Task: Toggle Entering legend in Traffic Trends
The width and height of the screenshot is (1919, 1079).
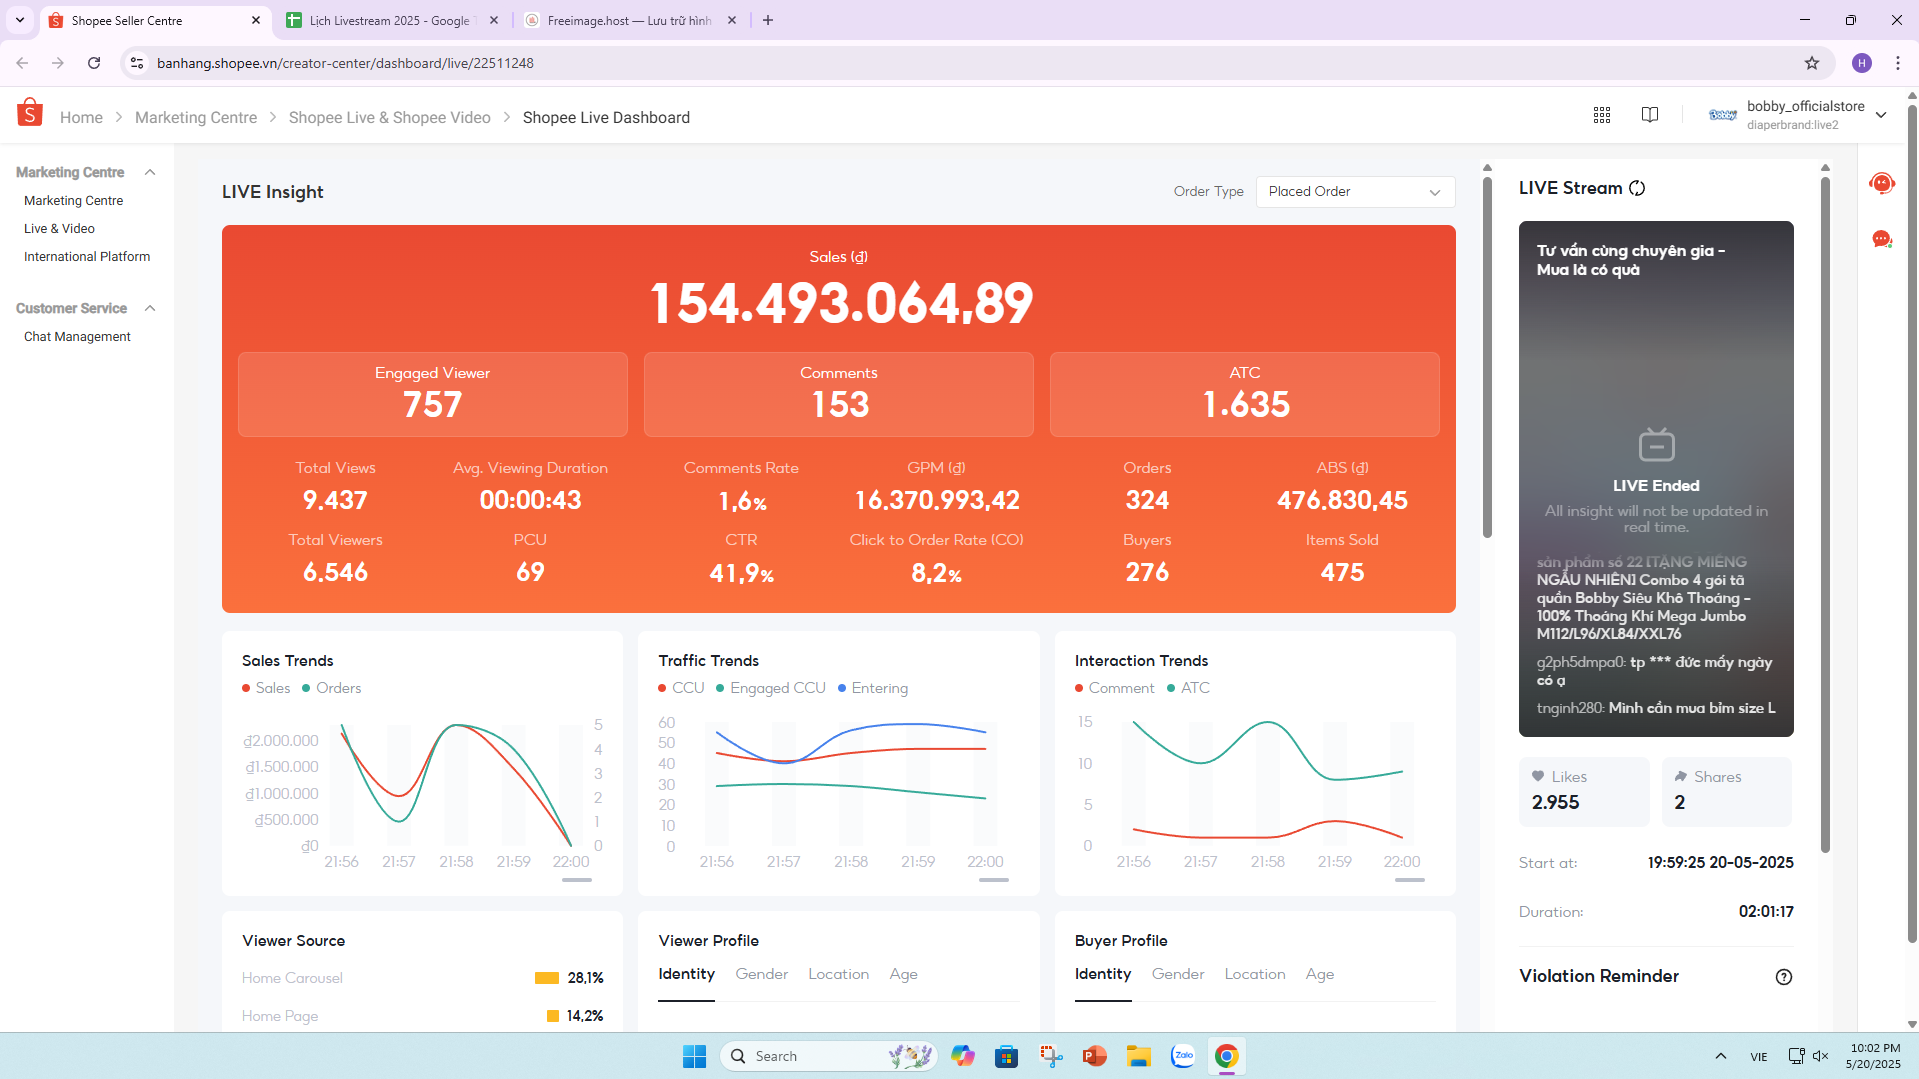Action: (x=873, y=688)
